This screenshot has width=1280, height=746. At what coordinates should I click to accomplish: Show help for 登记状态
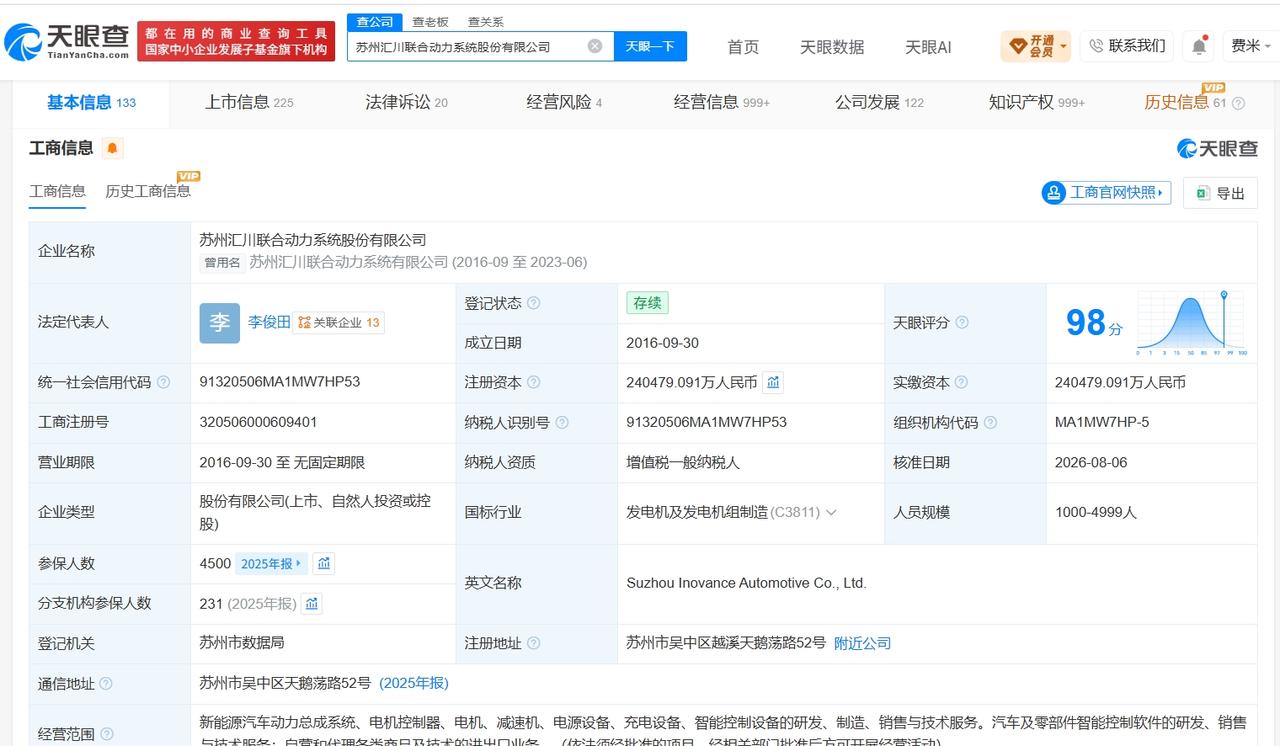[534, 303]
